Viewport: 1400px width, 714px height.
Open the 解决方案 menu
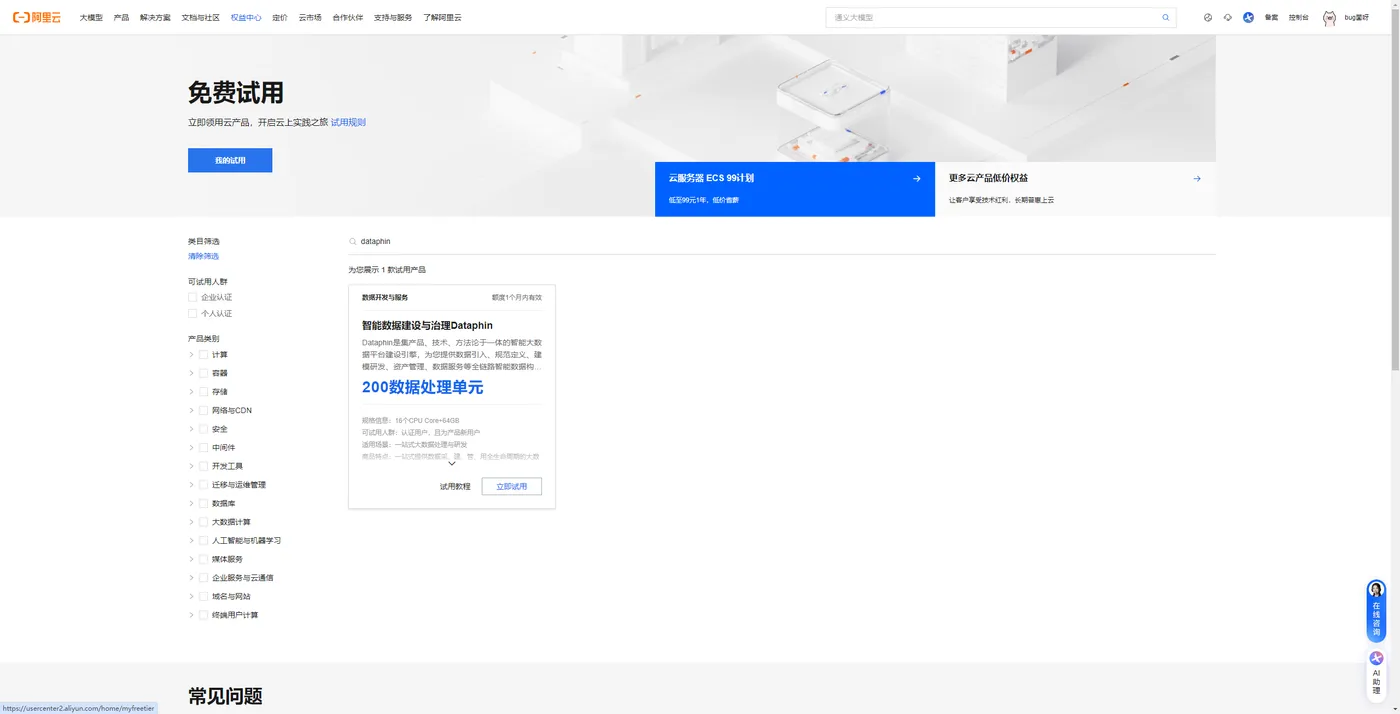[155, 18]
